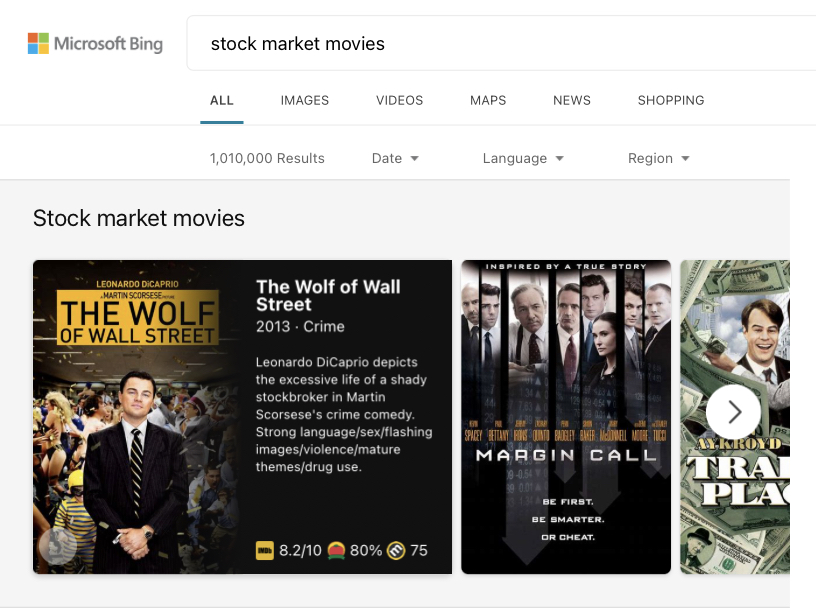The height and width of the screenshot is (612, 816).
Task: Open the Region filter dropdown
Action: pyautogui.click(x=658, y=158)
